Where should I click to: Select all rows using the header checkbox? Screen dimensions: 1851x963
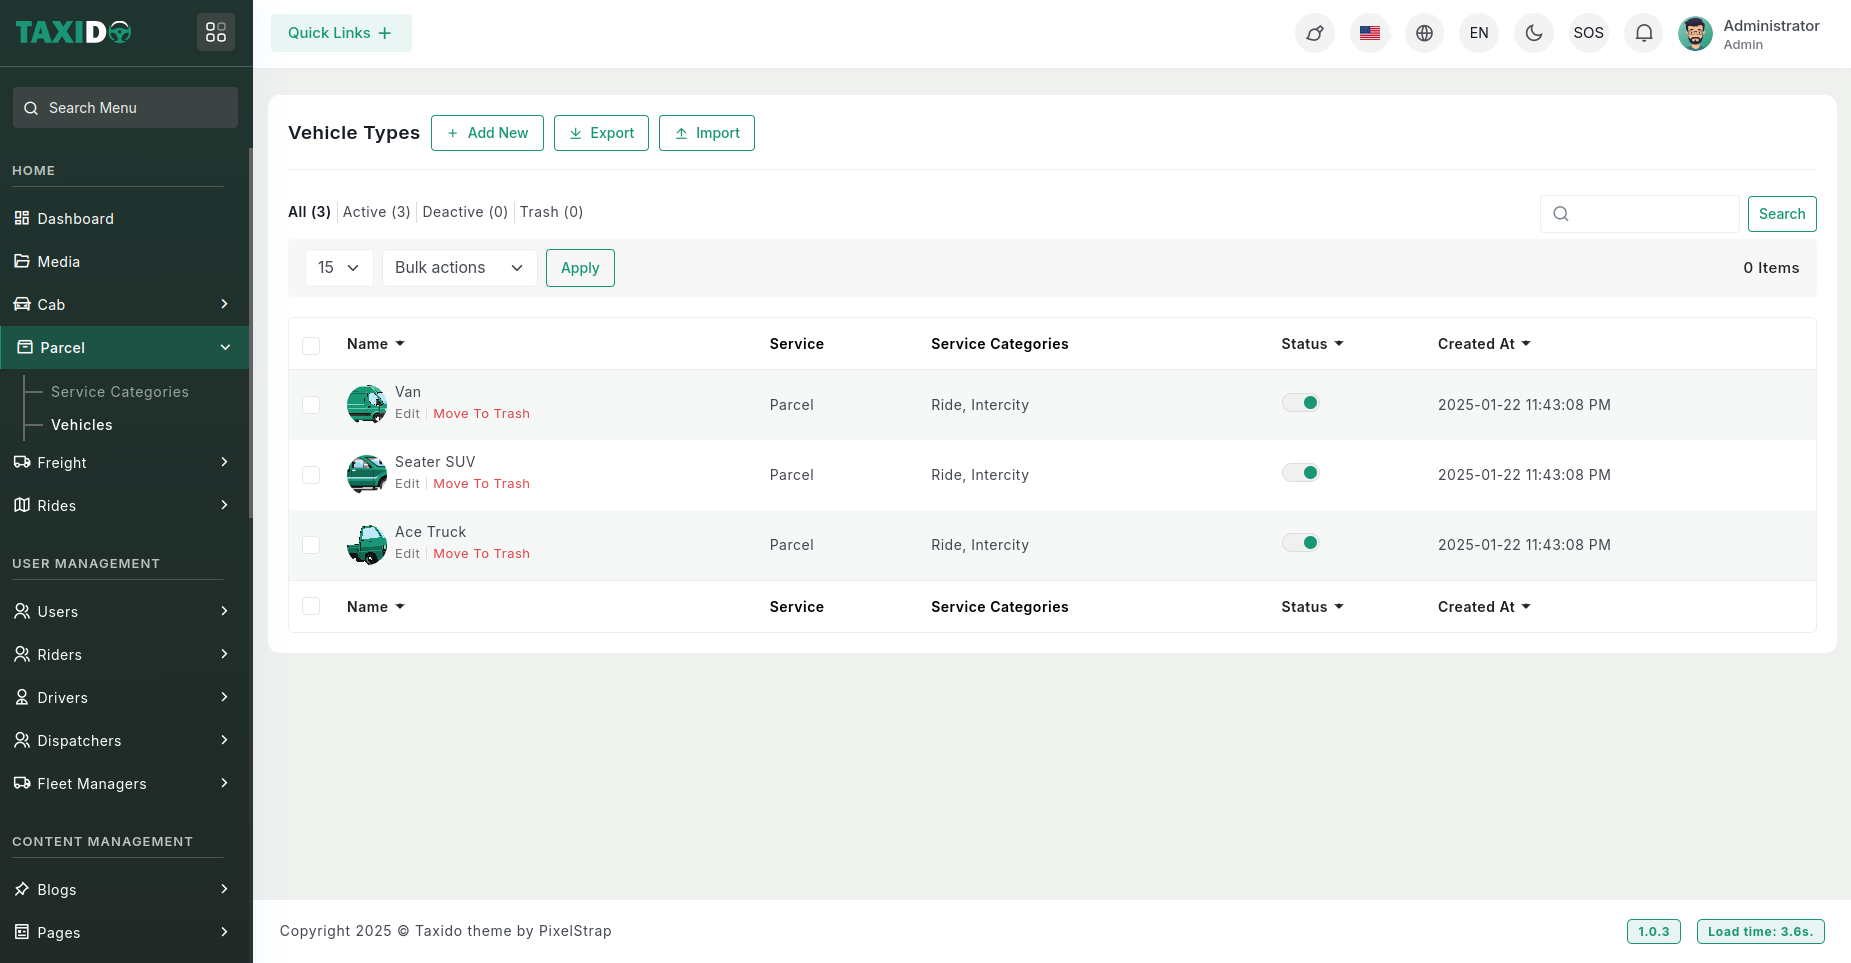coord(311,345)
